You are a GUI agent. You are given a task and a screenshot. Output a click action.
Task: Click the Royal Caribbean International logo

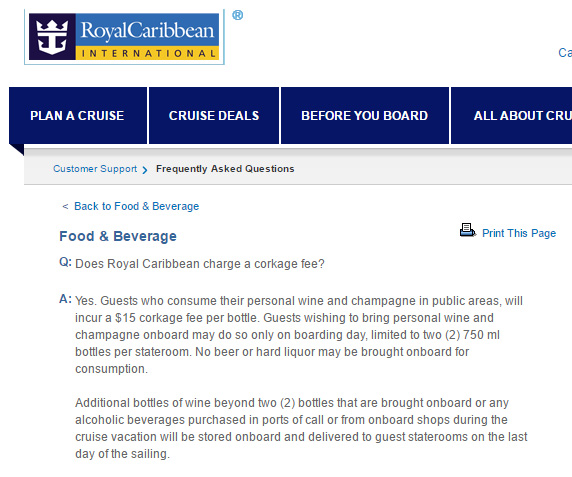[124, 37]
